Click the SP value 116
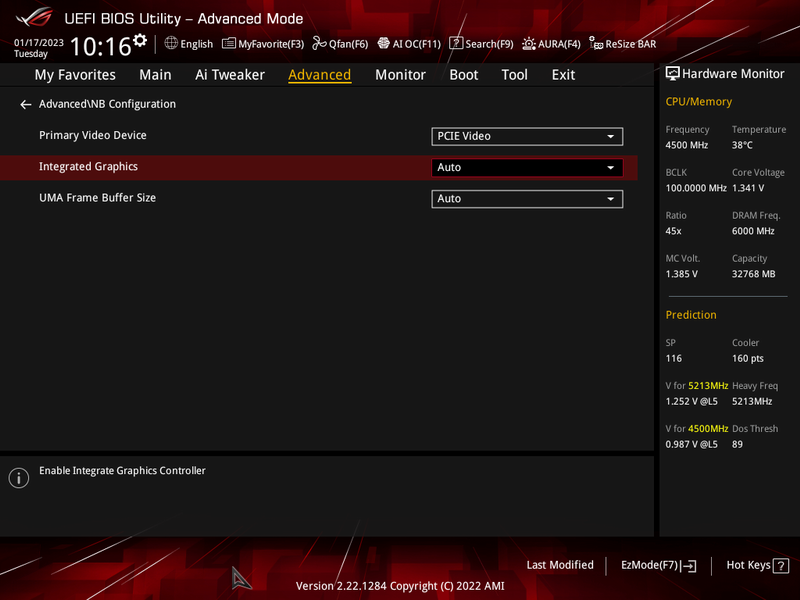This screenshot has height=600, width=800. [673, 359]
